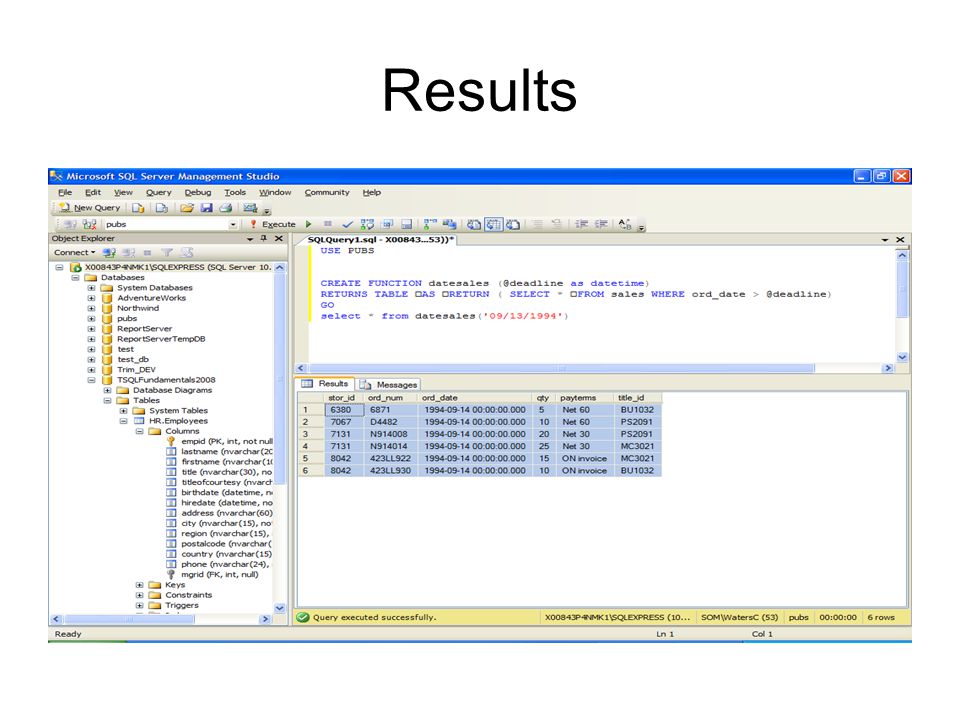The image size is (960, 720).
Task: Click the ord_date column header in results
Action: pyautogui.click(x=474, y=398)
